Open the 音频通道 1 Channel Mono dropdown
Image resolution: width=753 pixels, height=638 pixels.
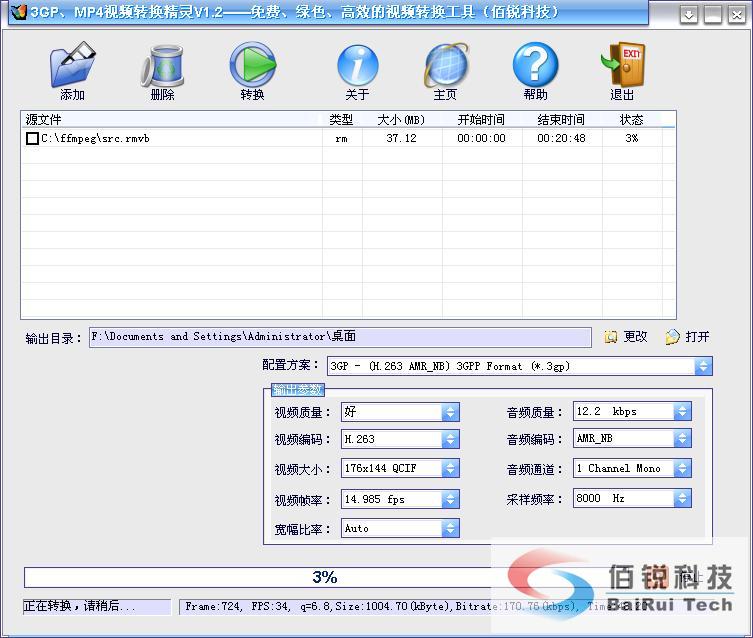point(682,468)
